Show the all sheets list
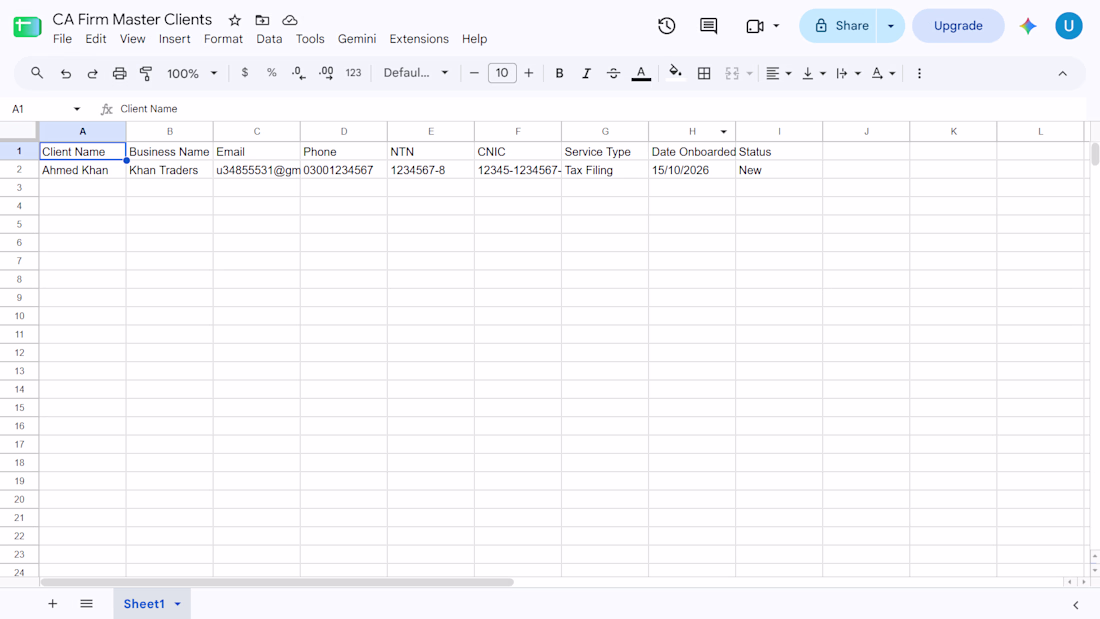The height and width of the screenshot is (619, 1100). [86, 604]
